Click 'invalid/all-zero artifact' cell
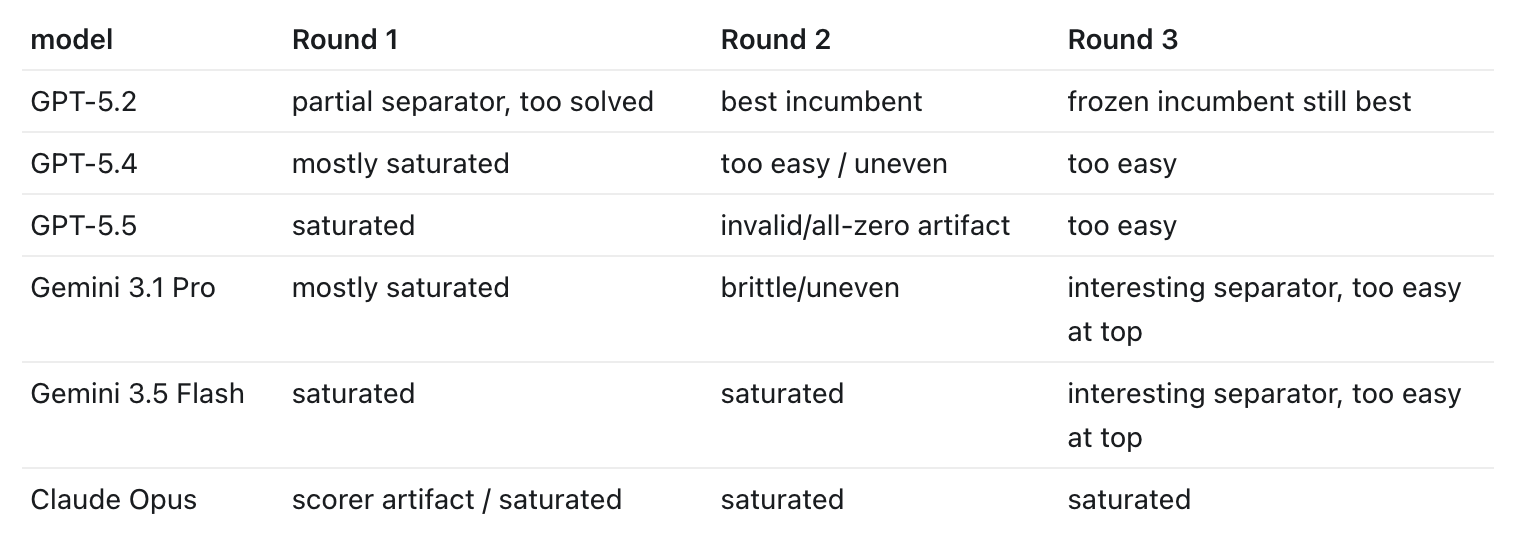Screen dimensions: 1516x548 (866, 226)
